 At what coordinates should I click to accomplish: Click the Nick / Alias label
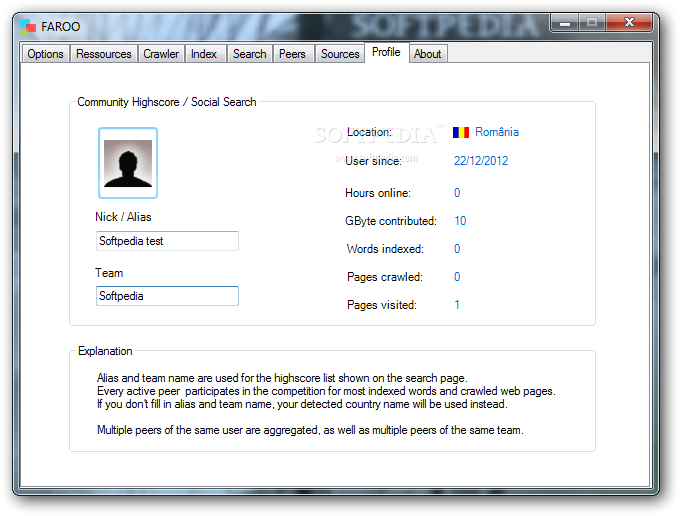pos(123,217)
